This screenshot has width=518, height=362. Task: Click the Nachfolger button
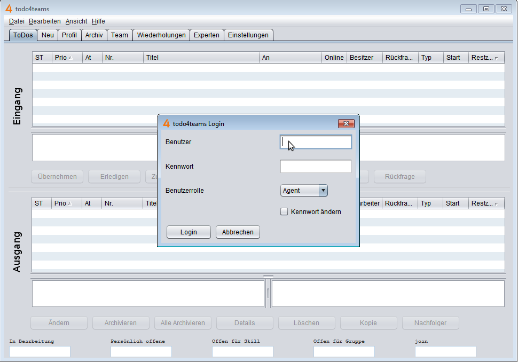point(430,323)
